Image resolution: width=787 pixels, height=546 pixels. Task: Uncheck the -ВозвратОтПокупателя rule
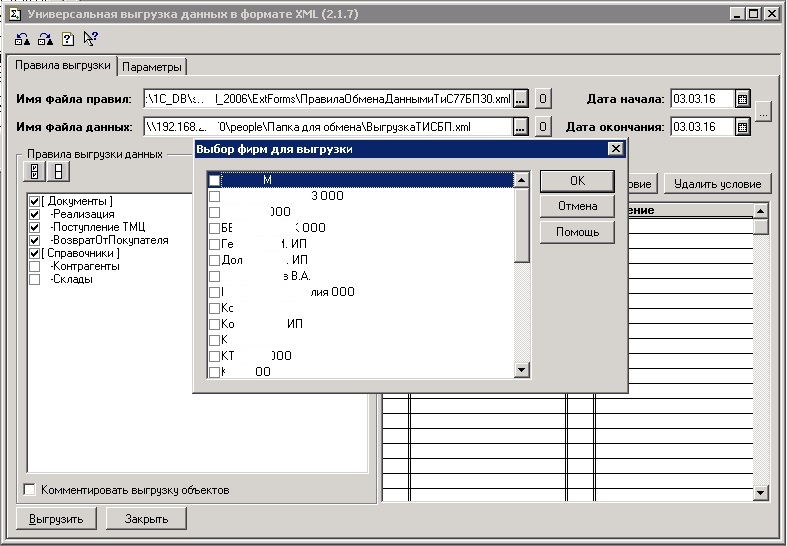pyautogui.click(x=35, y=241)
